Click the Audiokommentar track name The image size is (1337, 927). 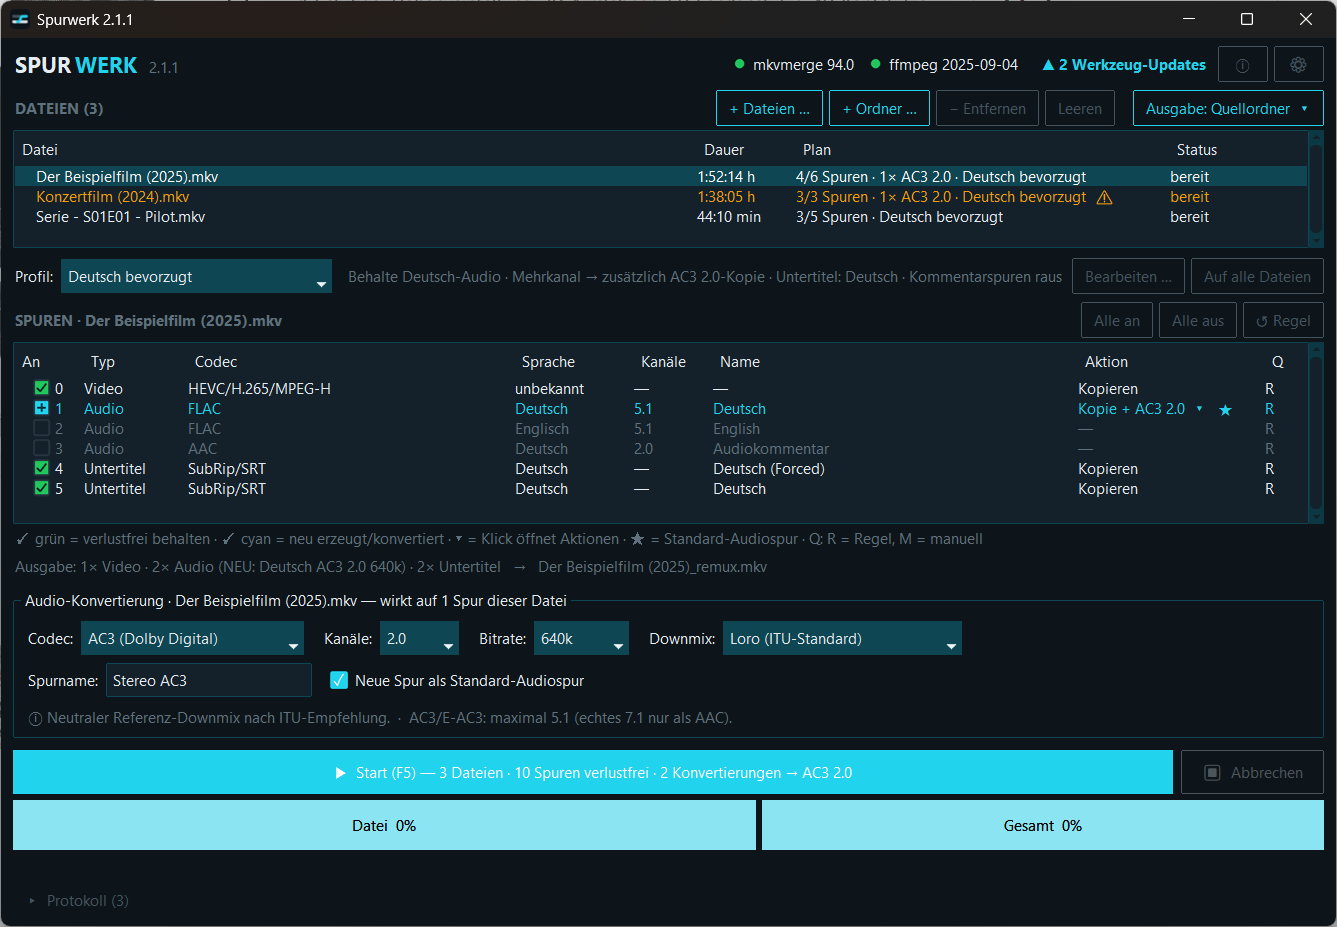(x=771, y=449)
